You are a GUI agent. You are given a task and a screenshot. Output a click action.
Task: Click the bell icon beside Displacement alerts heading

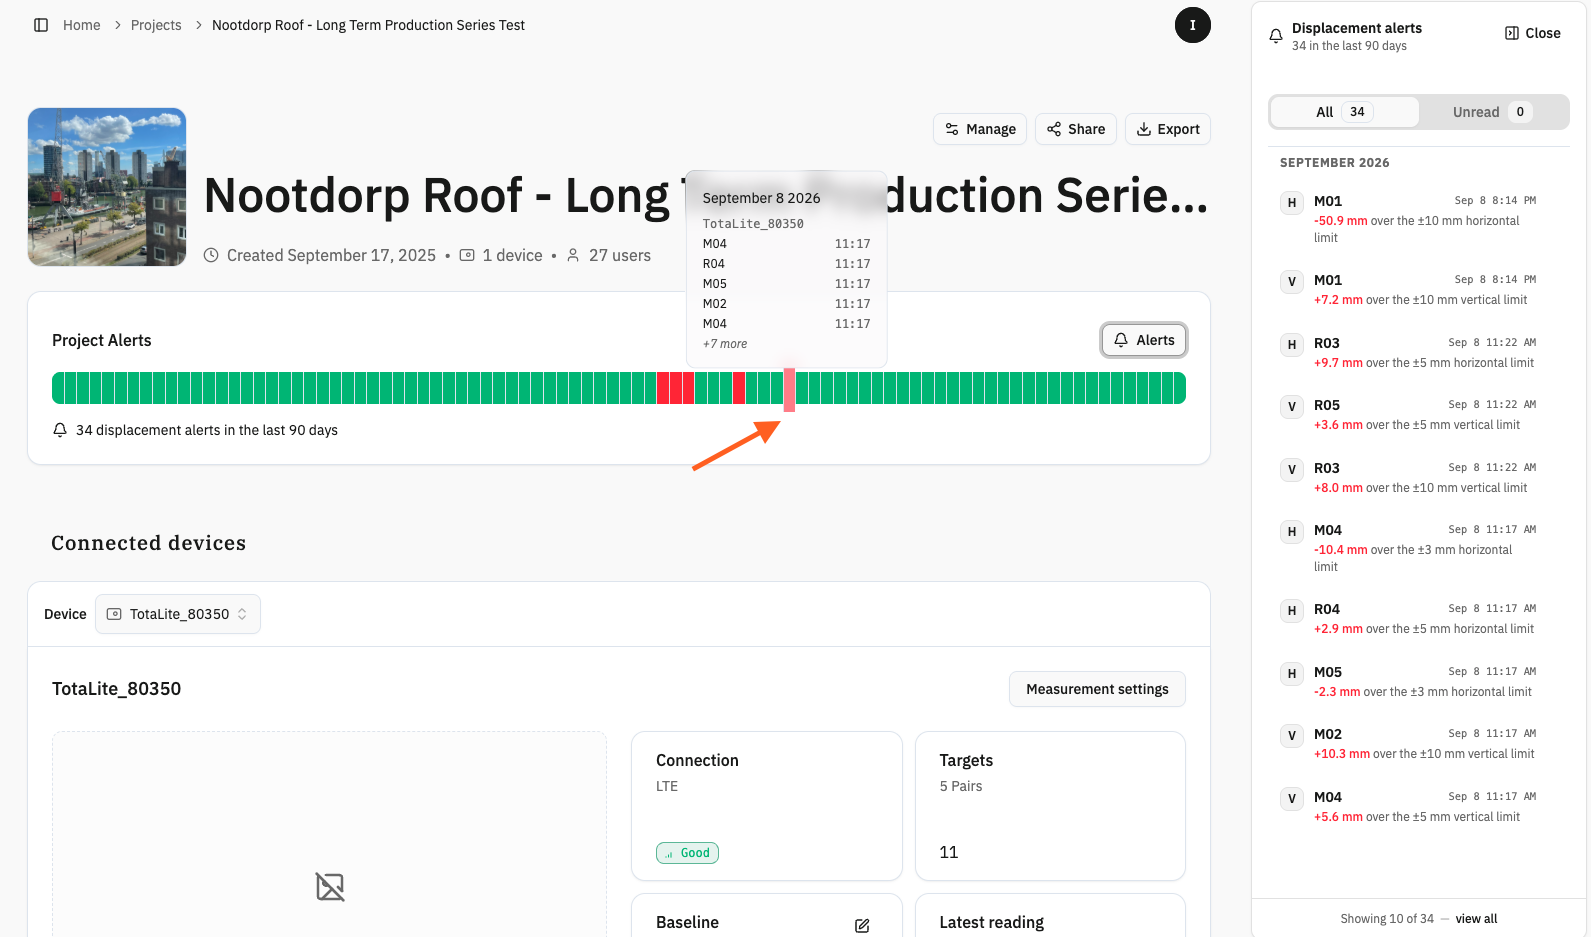click(x=1275, y=36)
